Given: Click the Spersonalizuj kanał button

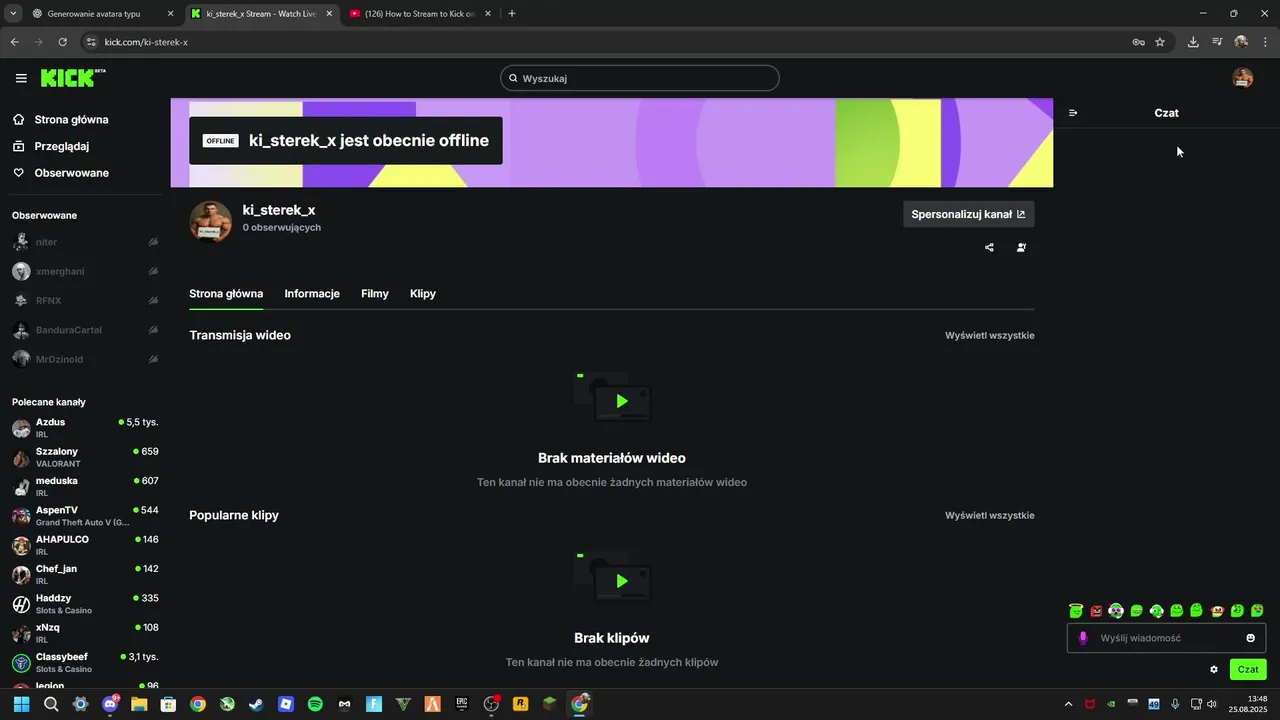Looking at the screenshot, I should (x=968, y=214).
